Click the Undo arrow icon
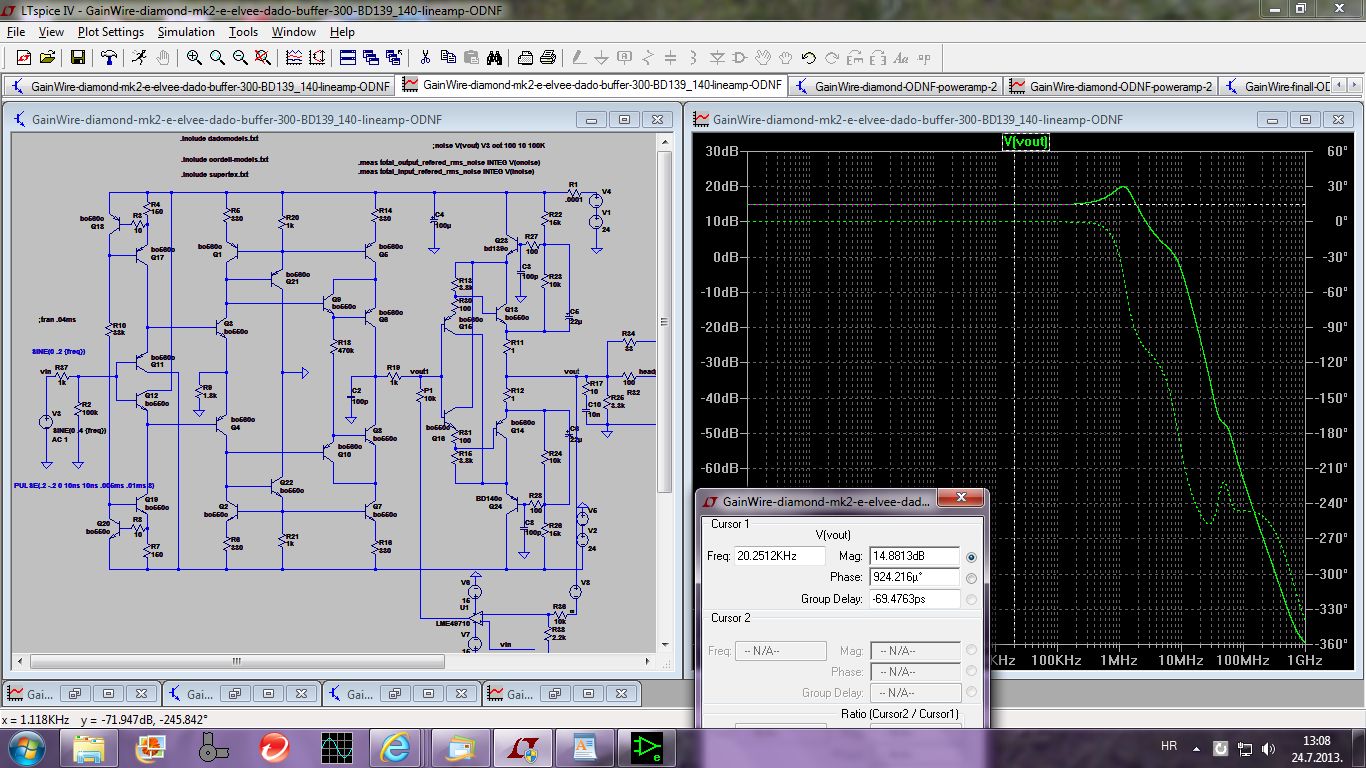This screenshot has height=768, width=1366. [808, 57]
